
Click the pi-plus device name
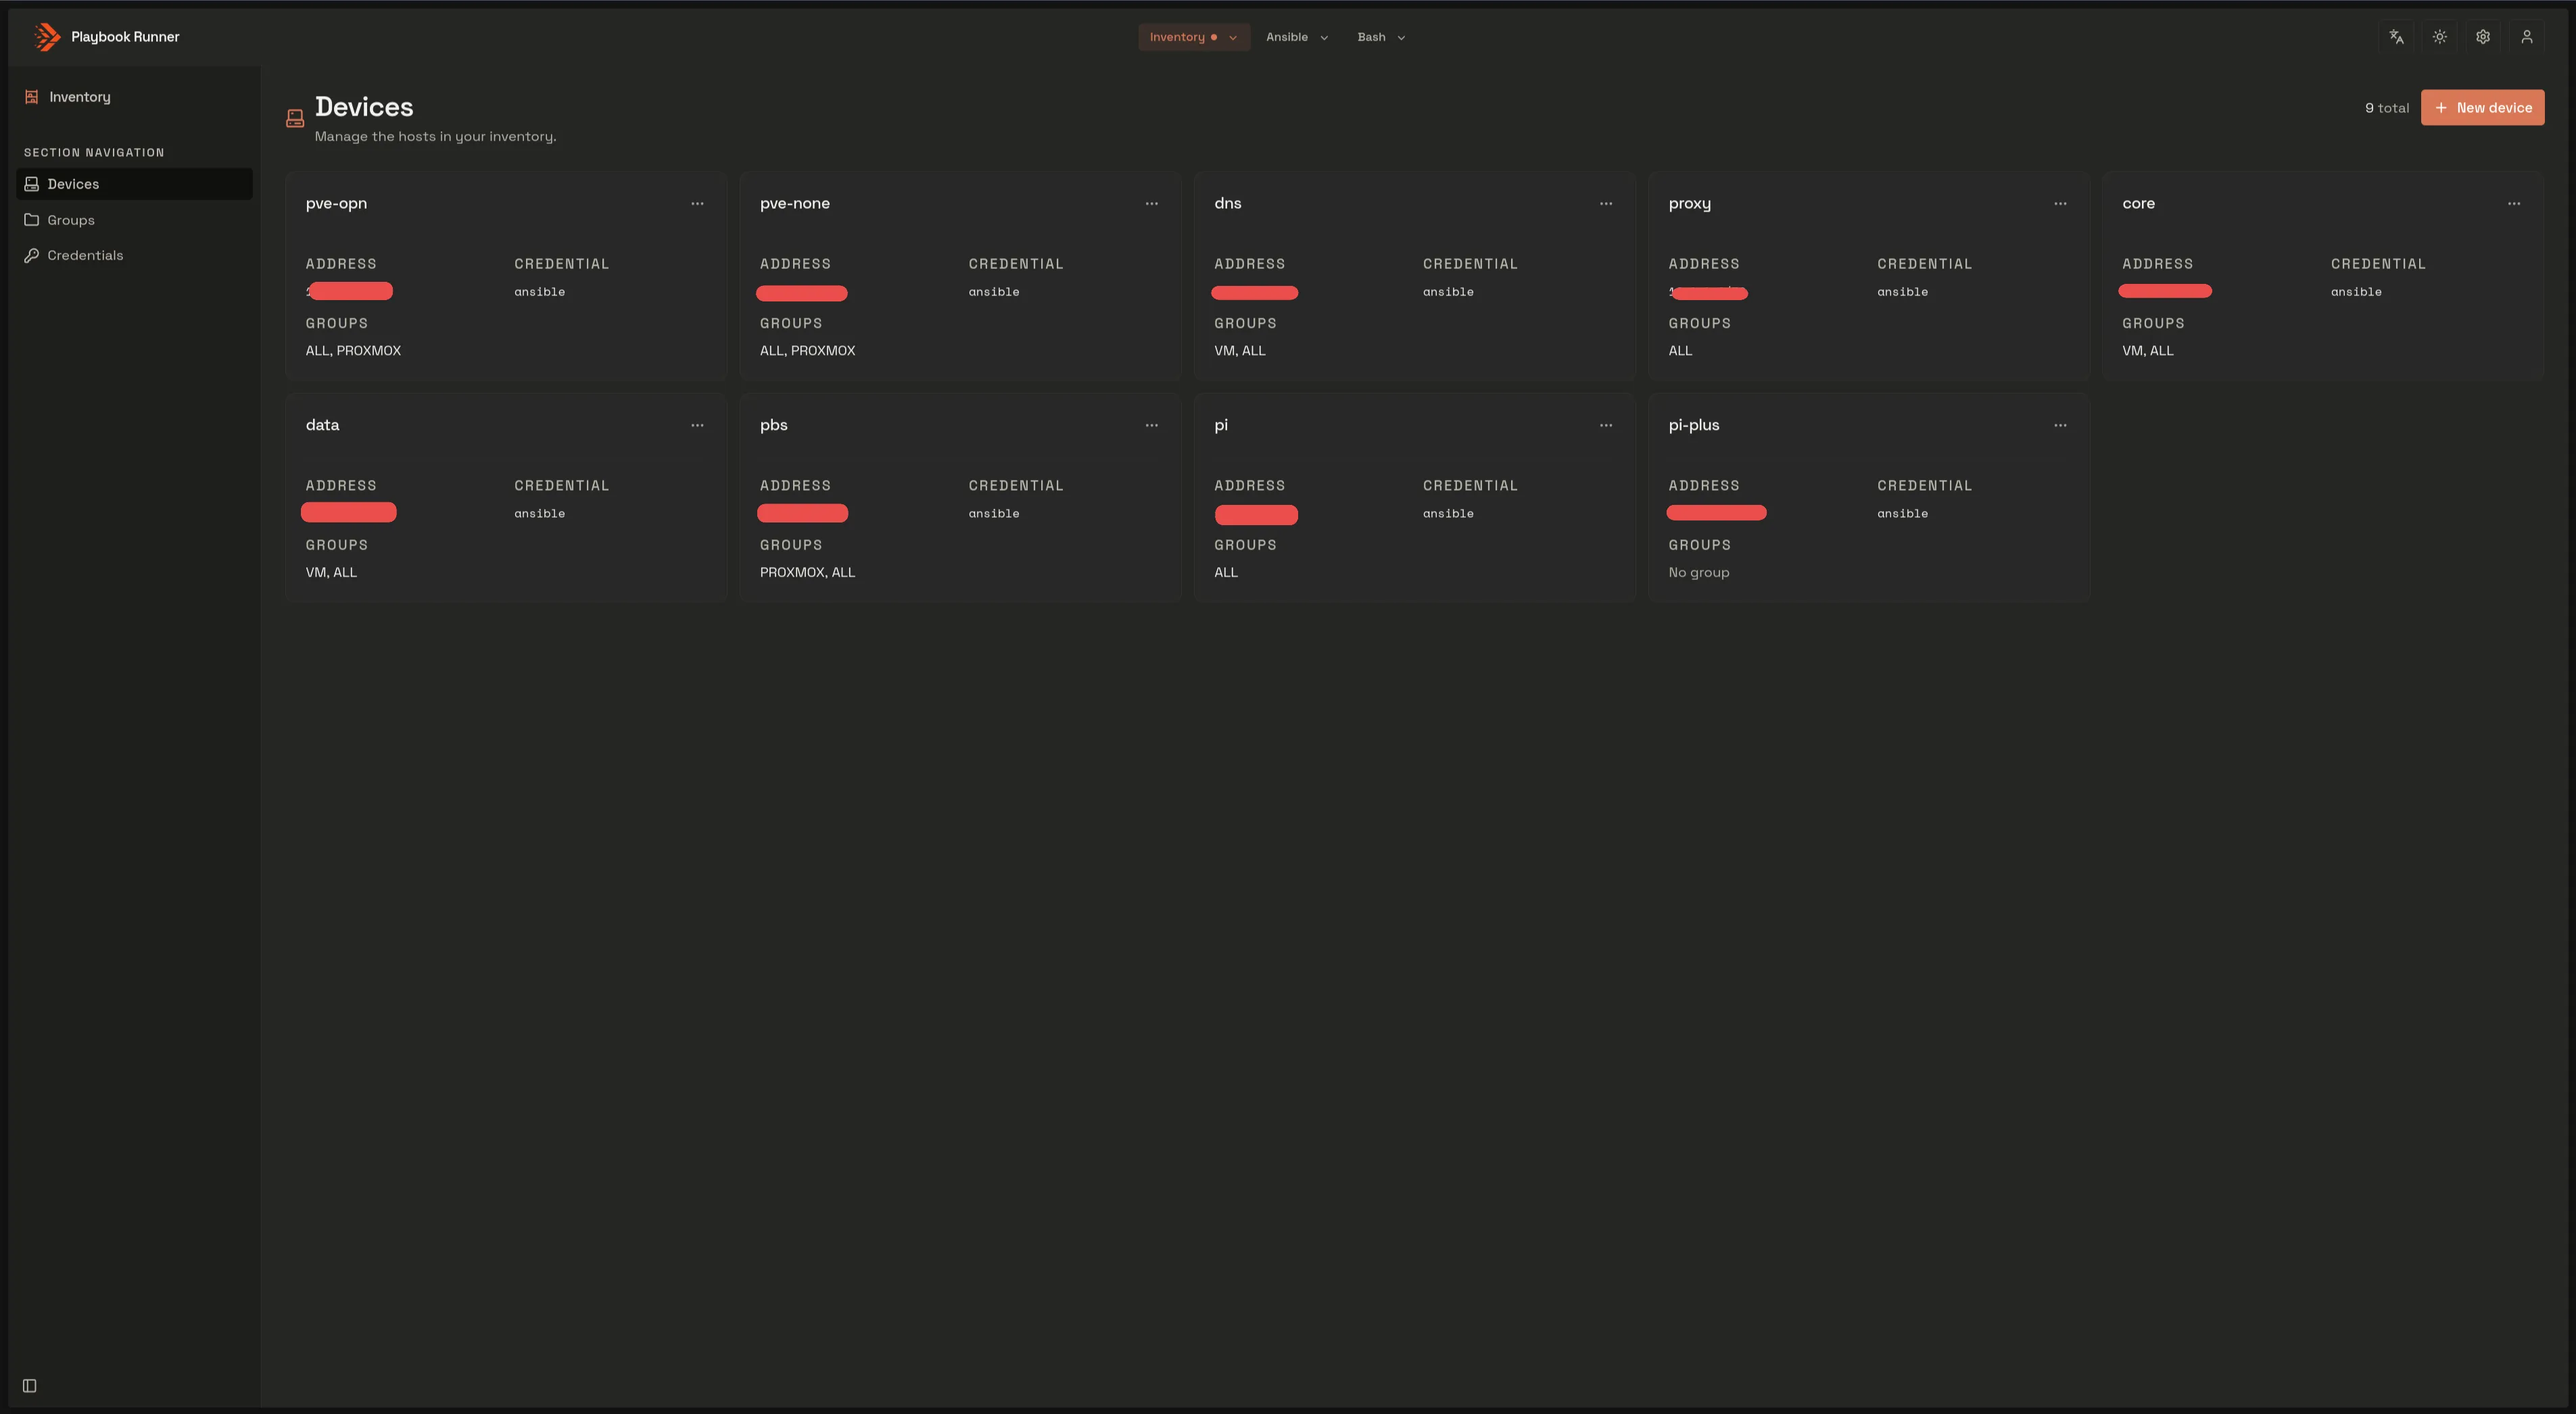tap(1693, 426)
